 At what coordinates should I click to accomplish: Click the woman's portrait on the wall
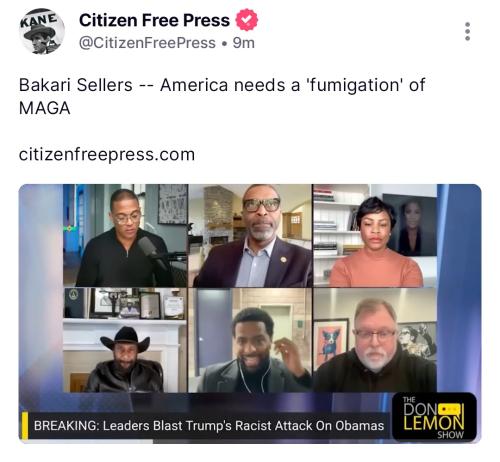[411, 226]
